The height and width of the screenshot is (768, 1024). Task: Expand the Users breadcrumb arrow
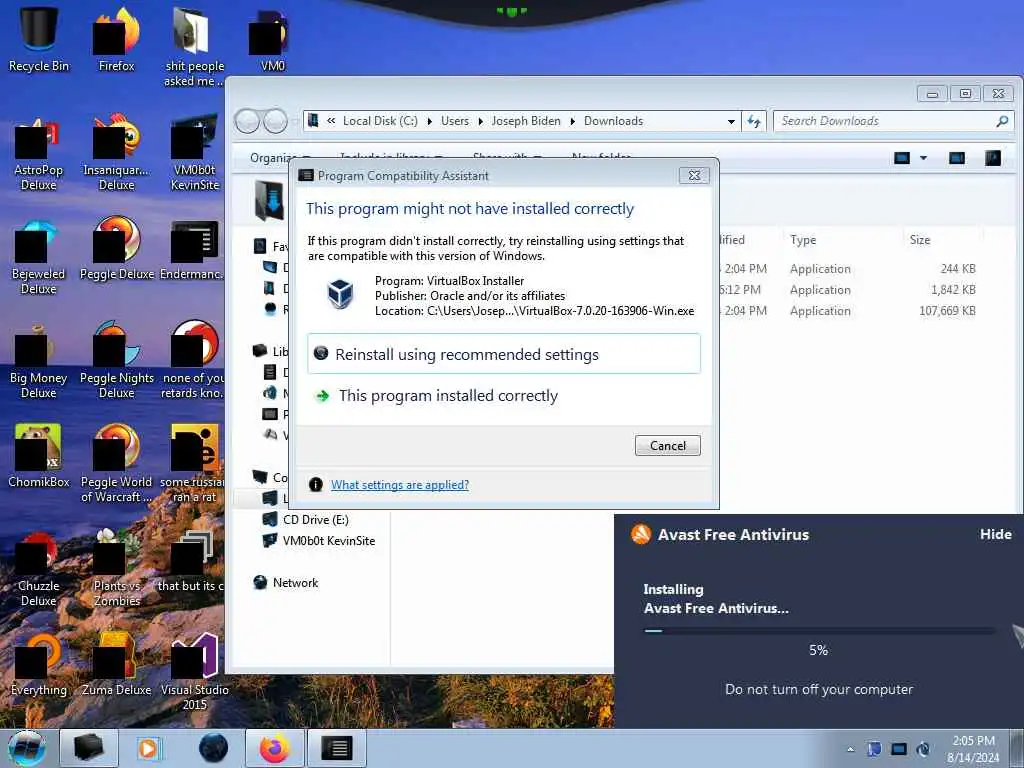coord(481,121)
